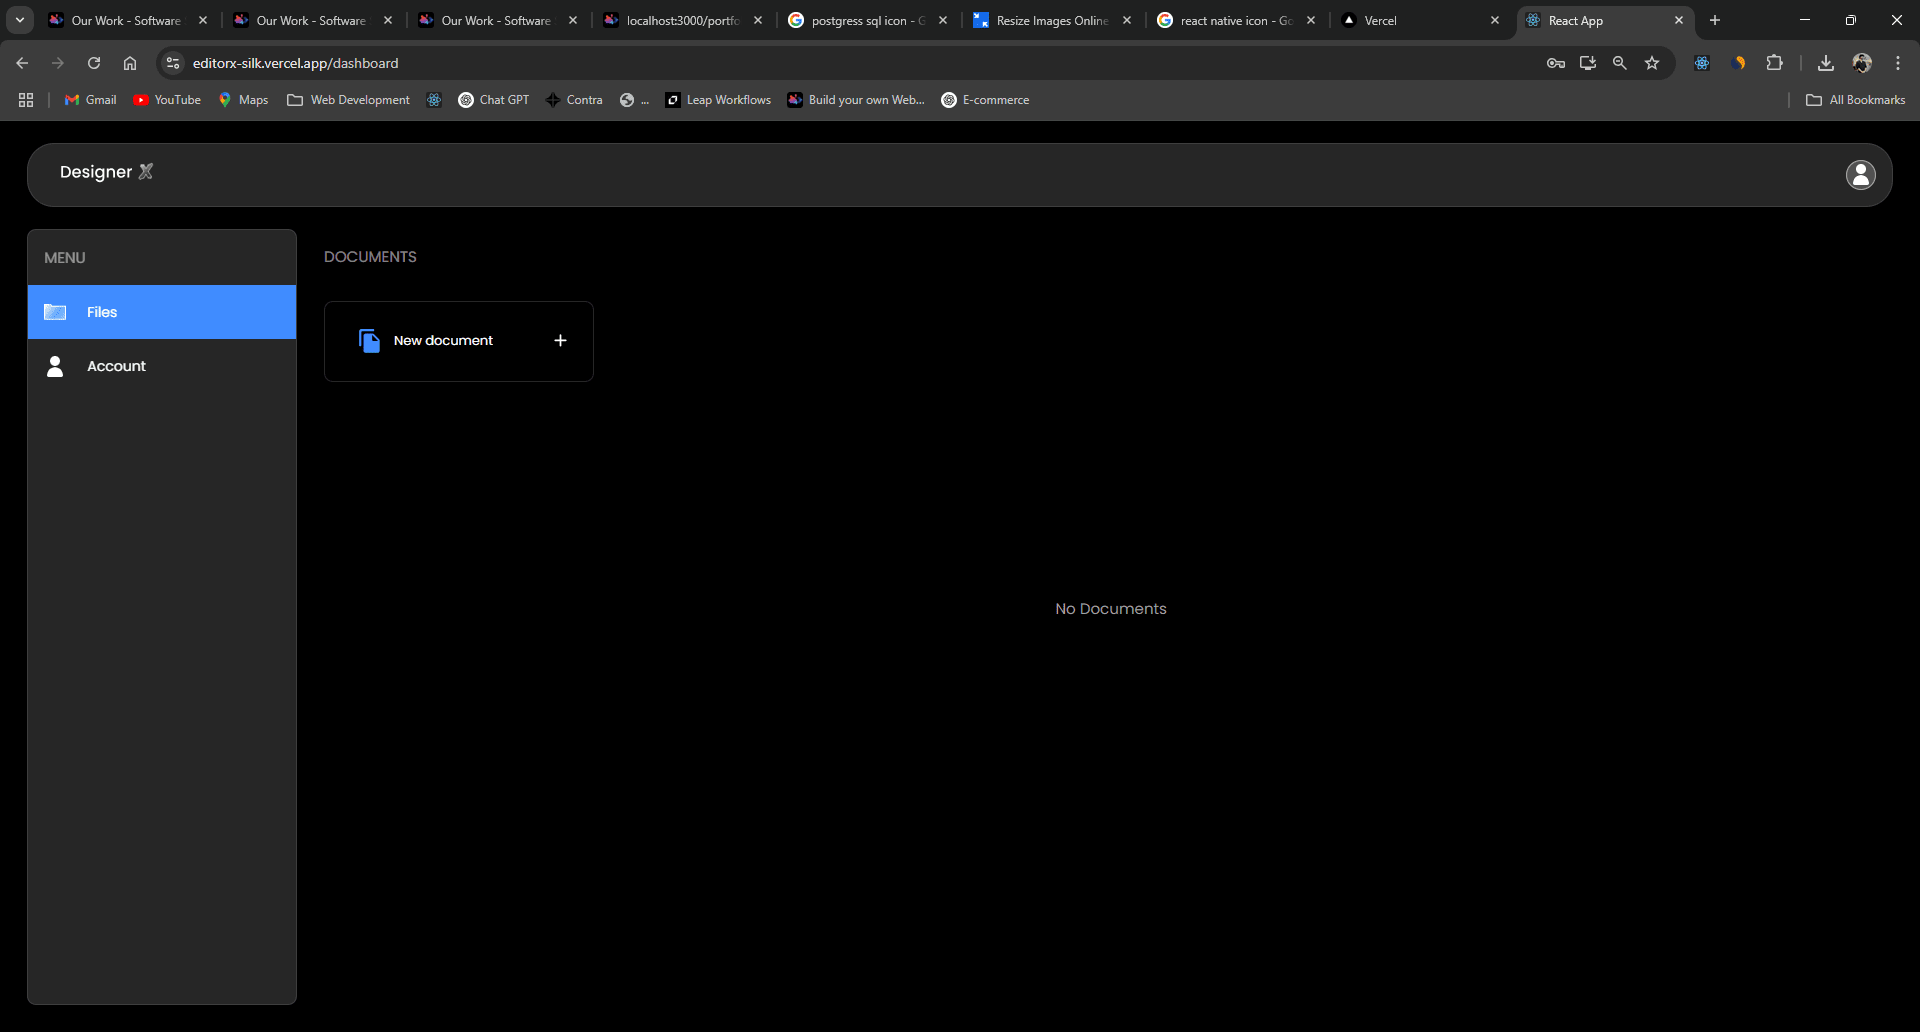The height and width of the screenshot is (1032, 1920).
Task: Open the Downloads icon in toolbar
Action: [x=1826, y=63]
